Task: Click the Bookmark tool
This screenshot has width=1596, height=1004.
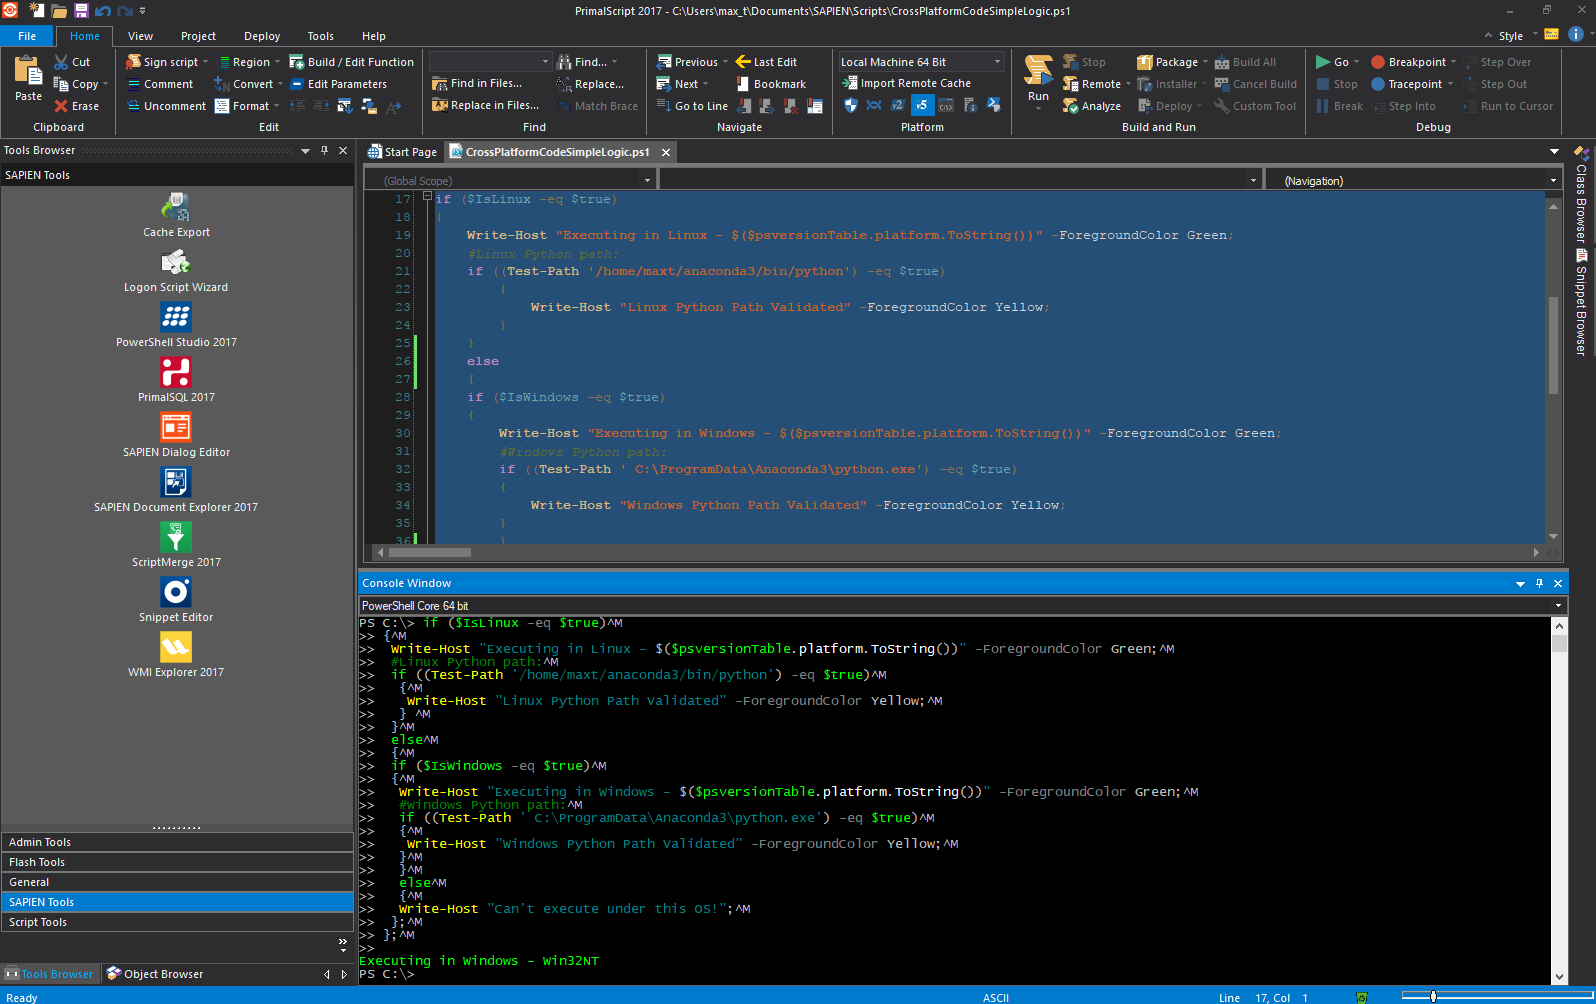Action: point(771,84)
